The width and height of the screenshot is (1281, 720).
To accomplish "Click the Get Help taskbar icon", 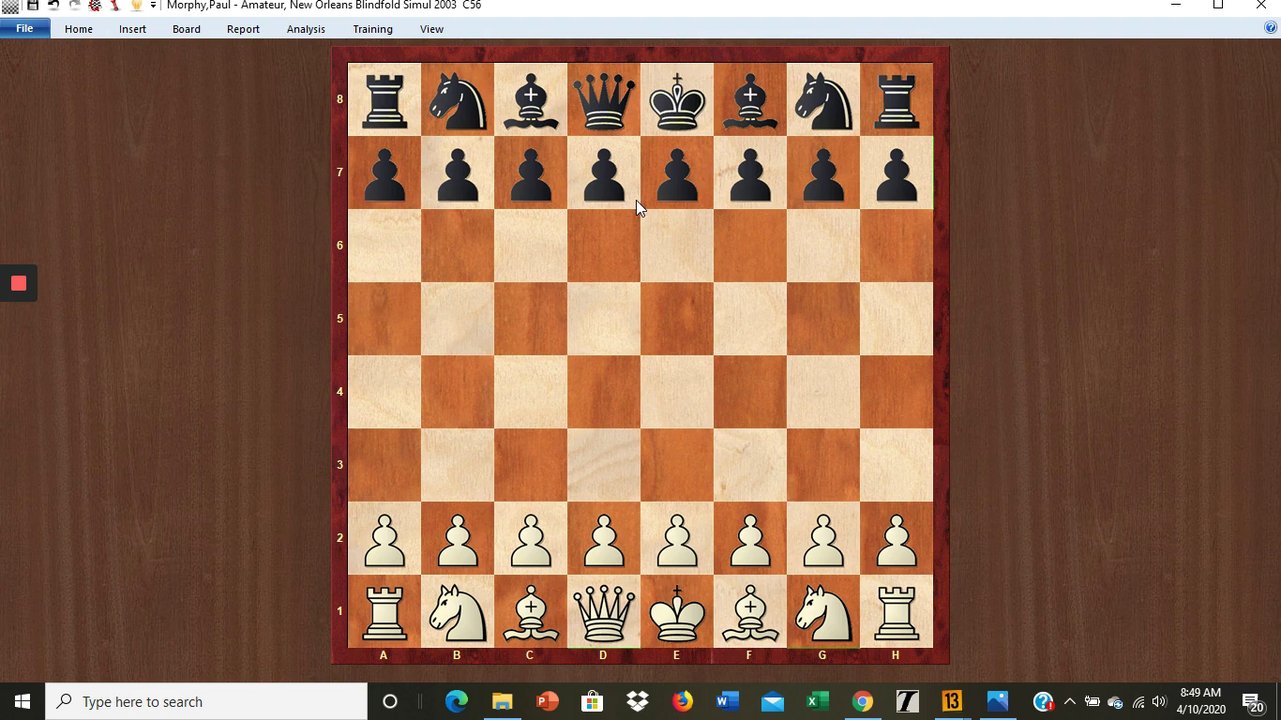I will coord(1043,701).
